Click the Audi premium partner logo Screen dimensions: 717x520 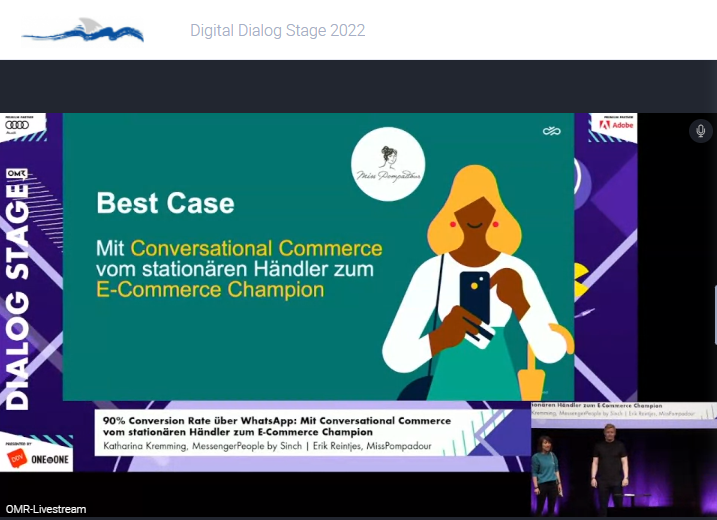point(18,125)
